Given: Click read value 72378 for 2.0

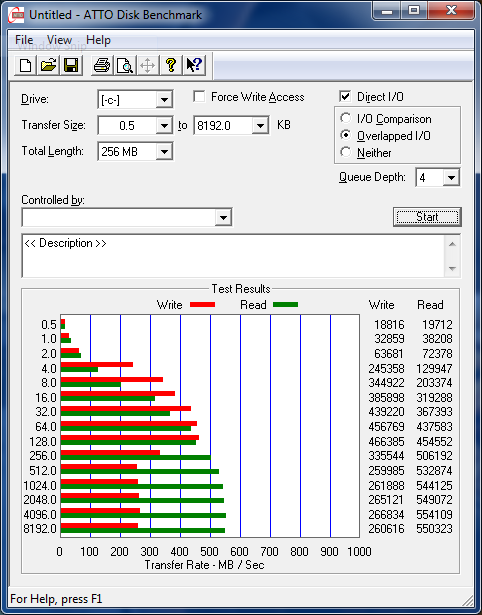Looking at the screenshot, I should click(x=437, y=354).
